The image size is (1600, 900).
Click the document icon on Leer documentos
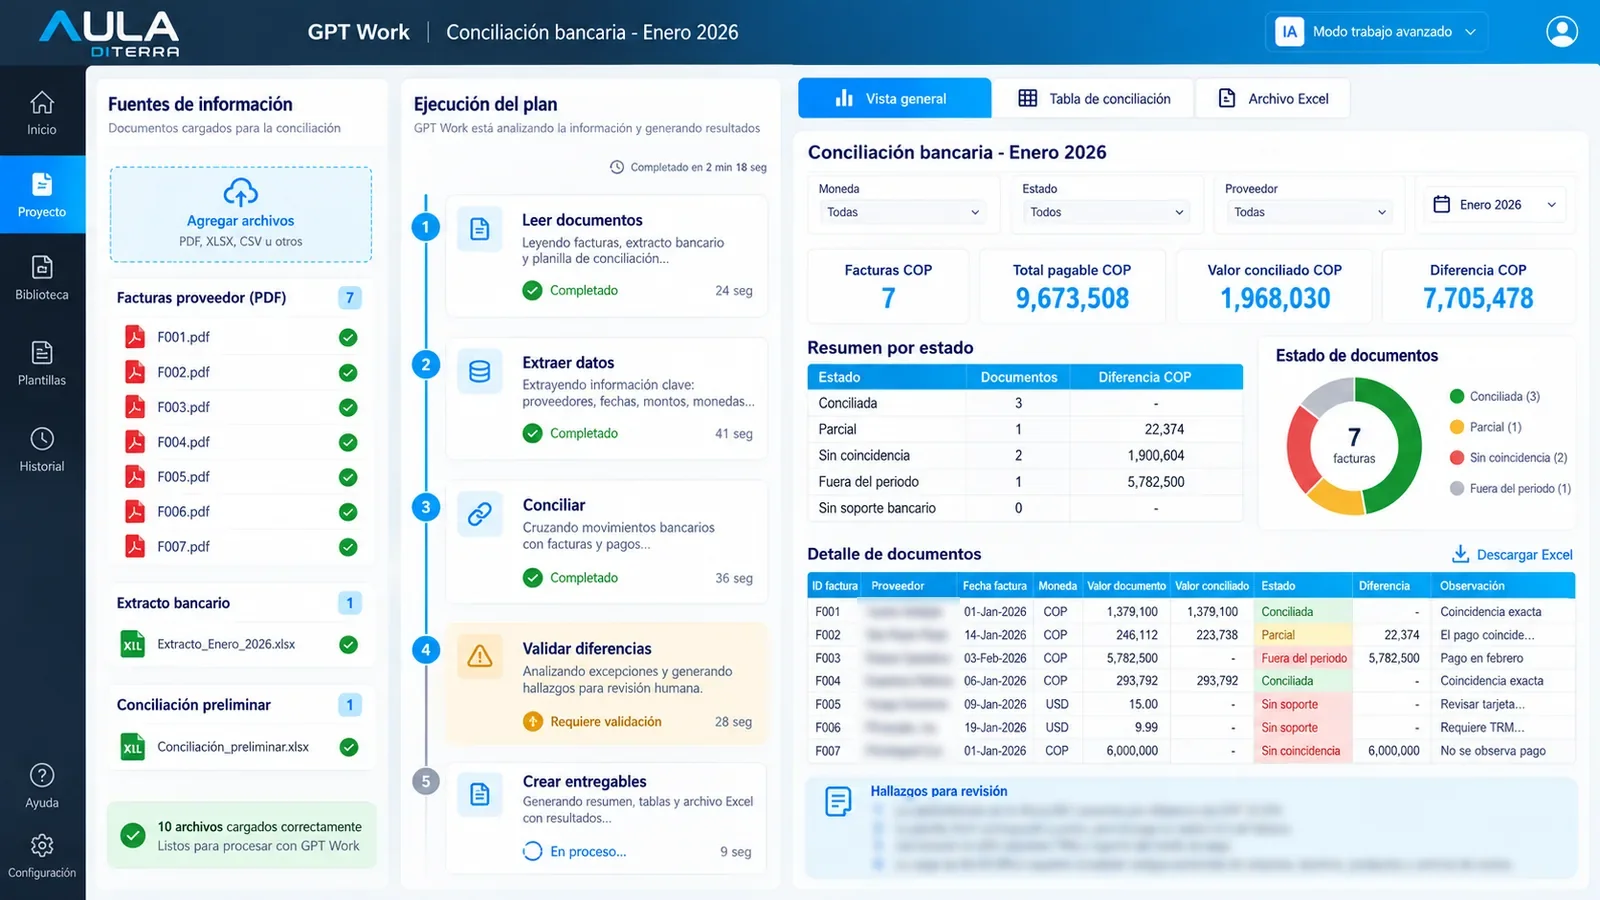480,229
